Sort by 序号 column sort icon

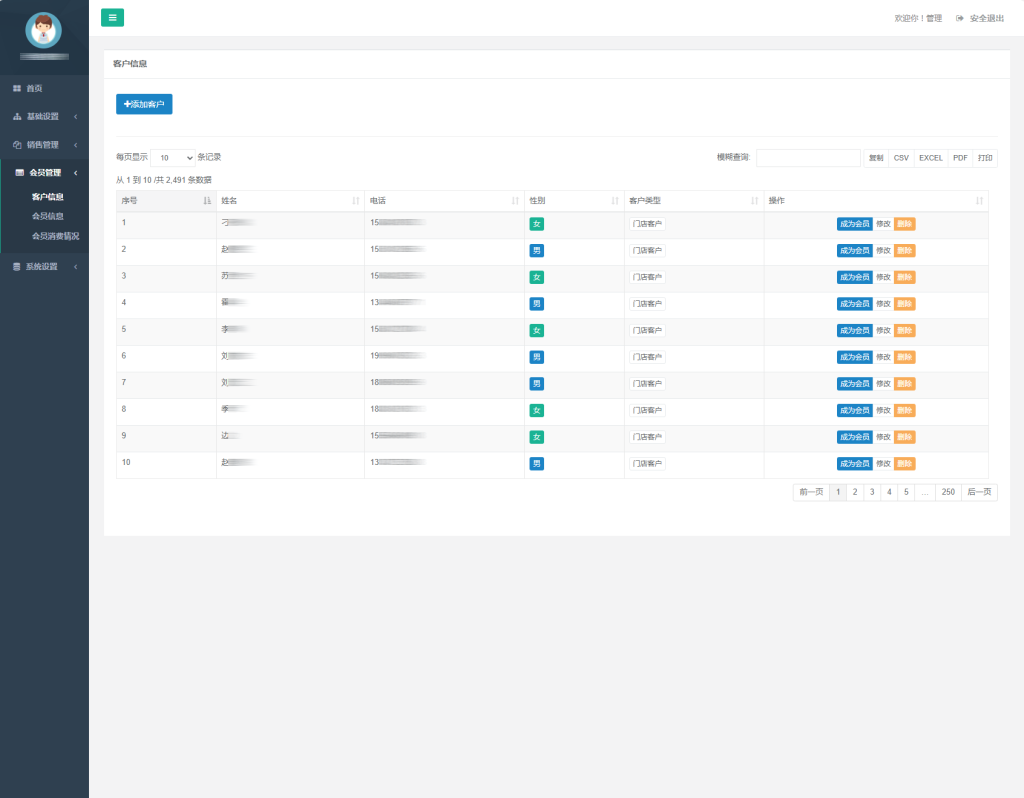click(207, 200)
